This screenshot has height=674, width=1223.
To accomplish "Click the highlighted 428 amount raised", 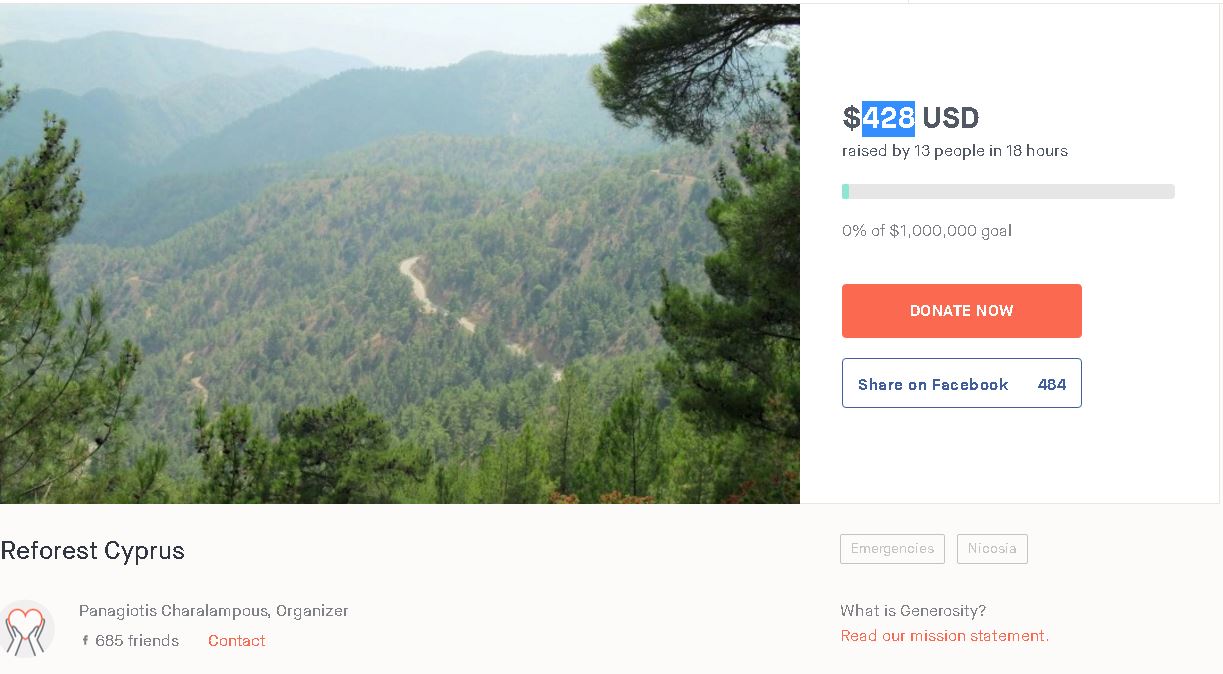I will [888, 118].
